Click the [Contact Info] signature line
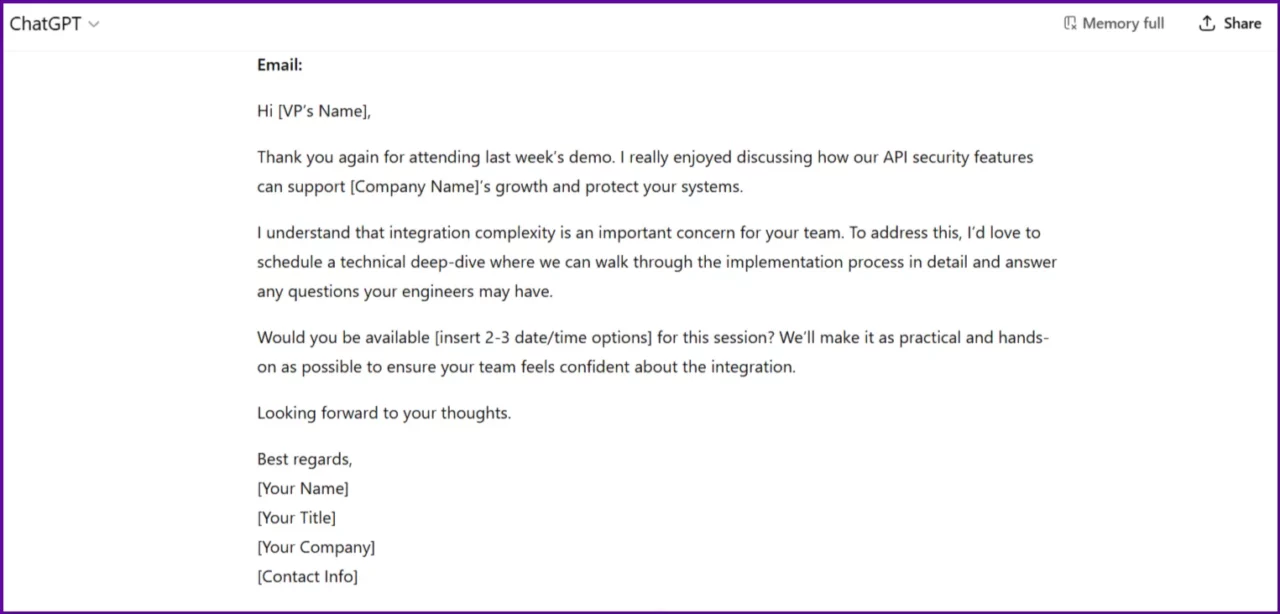Image resolution: width=1280 pixels, height=614 pixels. pos(307,576)
